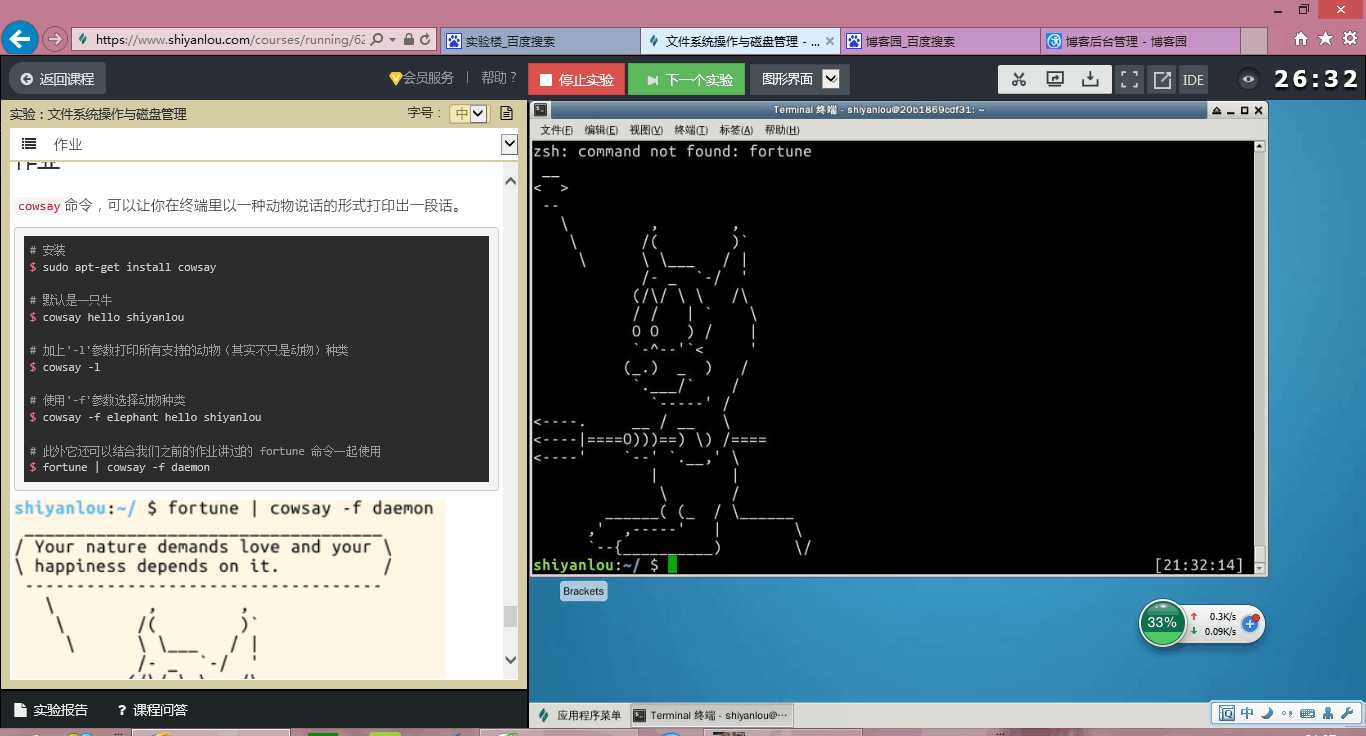Expand the 作业 section dropdown arrow
Viewport: 1366px width, 736px height.
[x=509, y=145]
